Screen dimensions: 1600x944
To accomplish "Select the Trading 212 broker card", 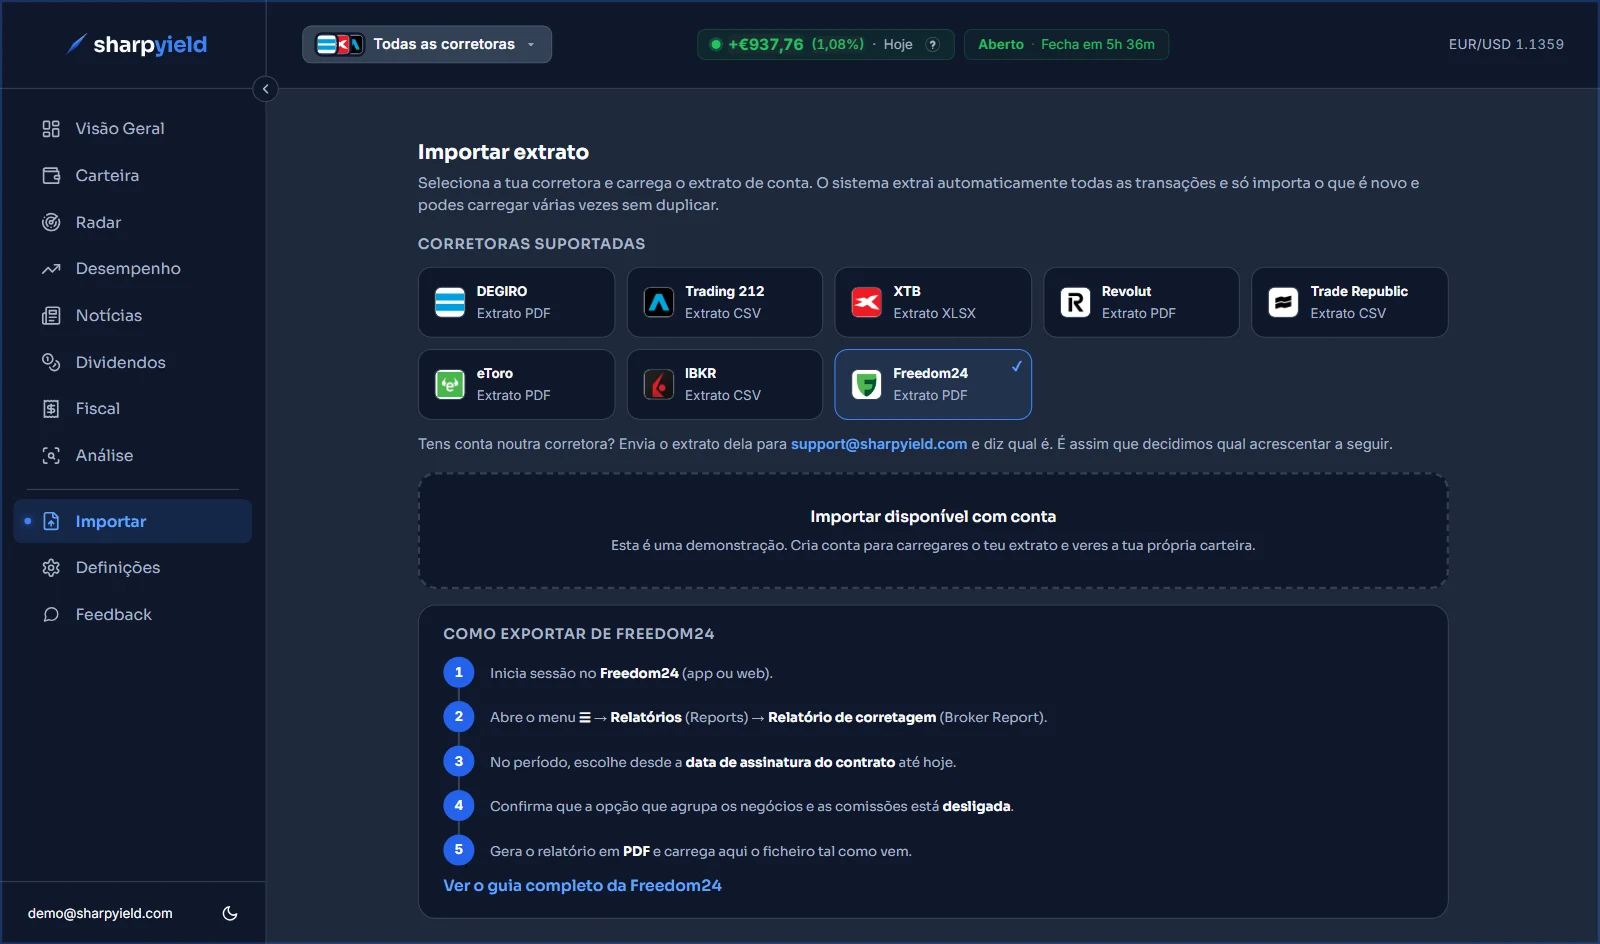I will point(725,302).
